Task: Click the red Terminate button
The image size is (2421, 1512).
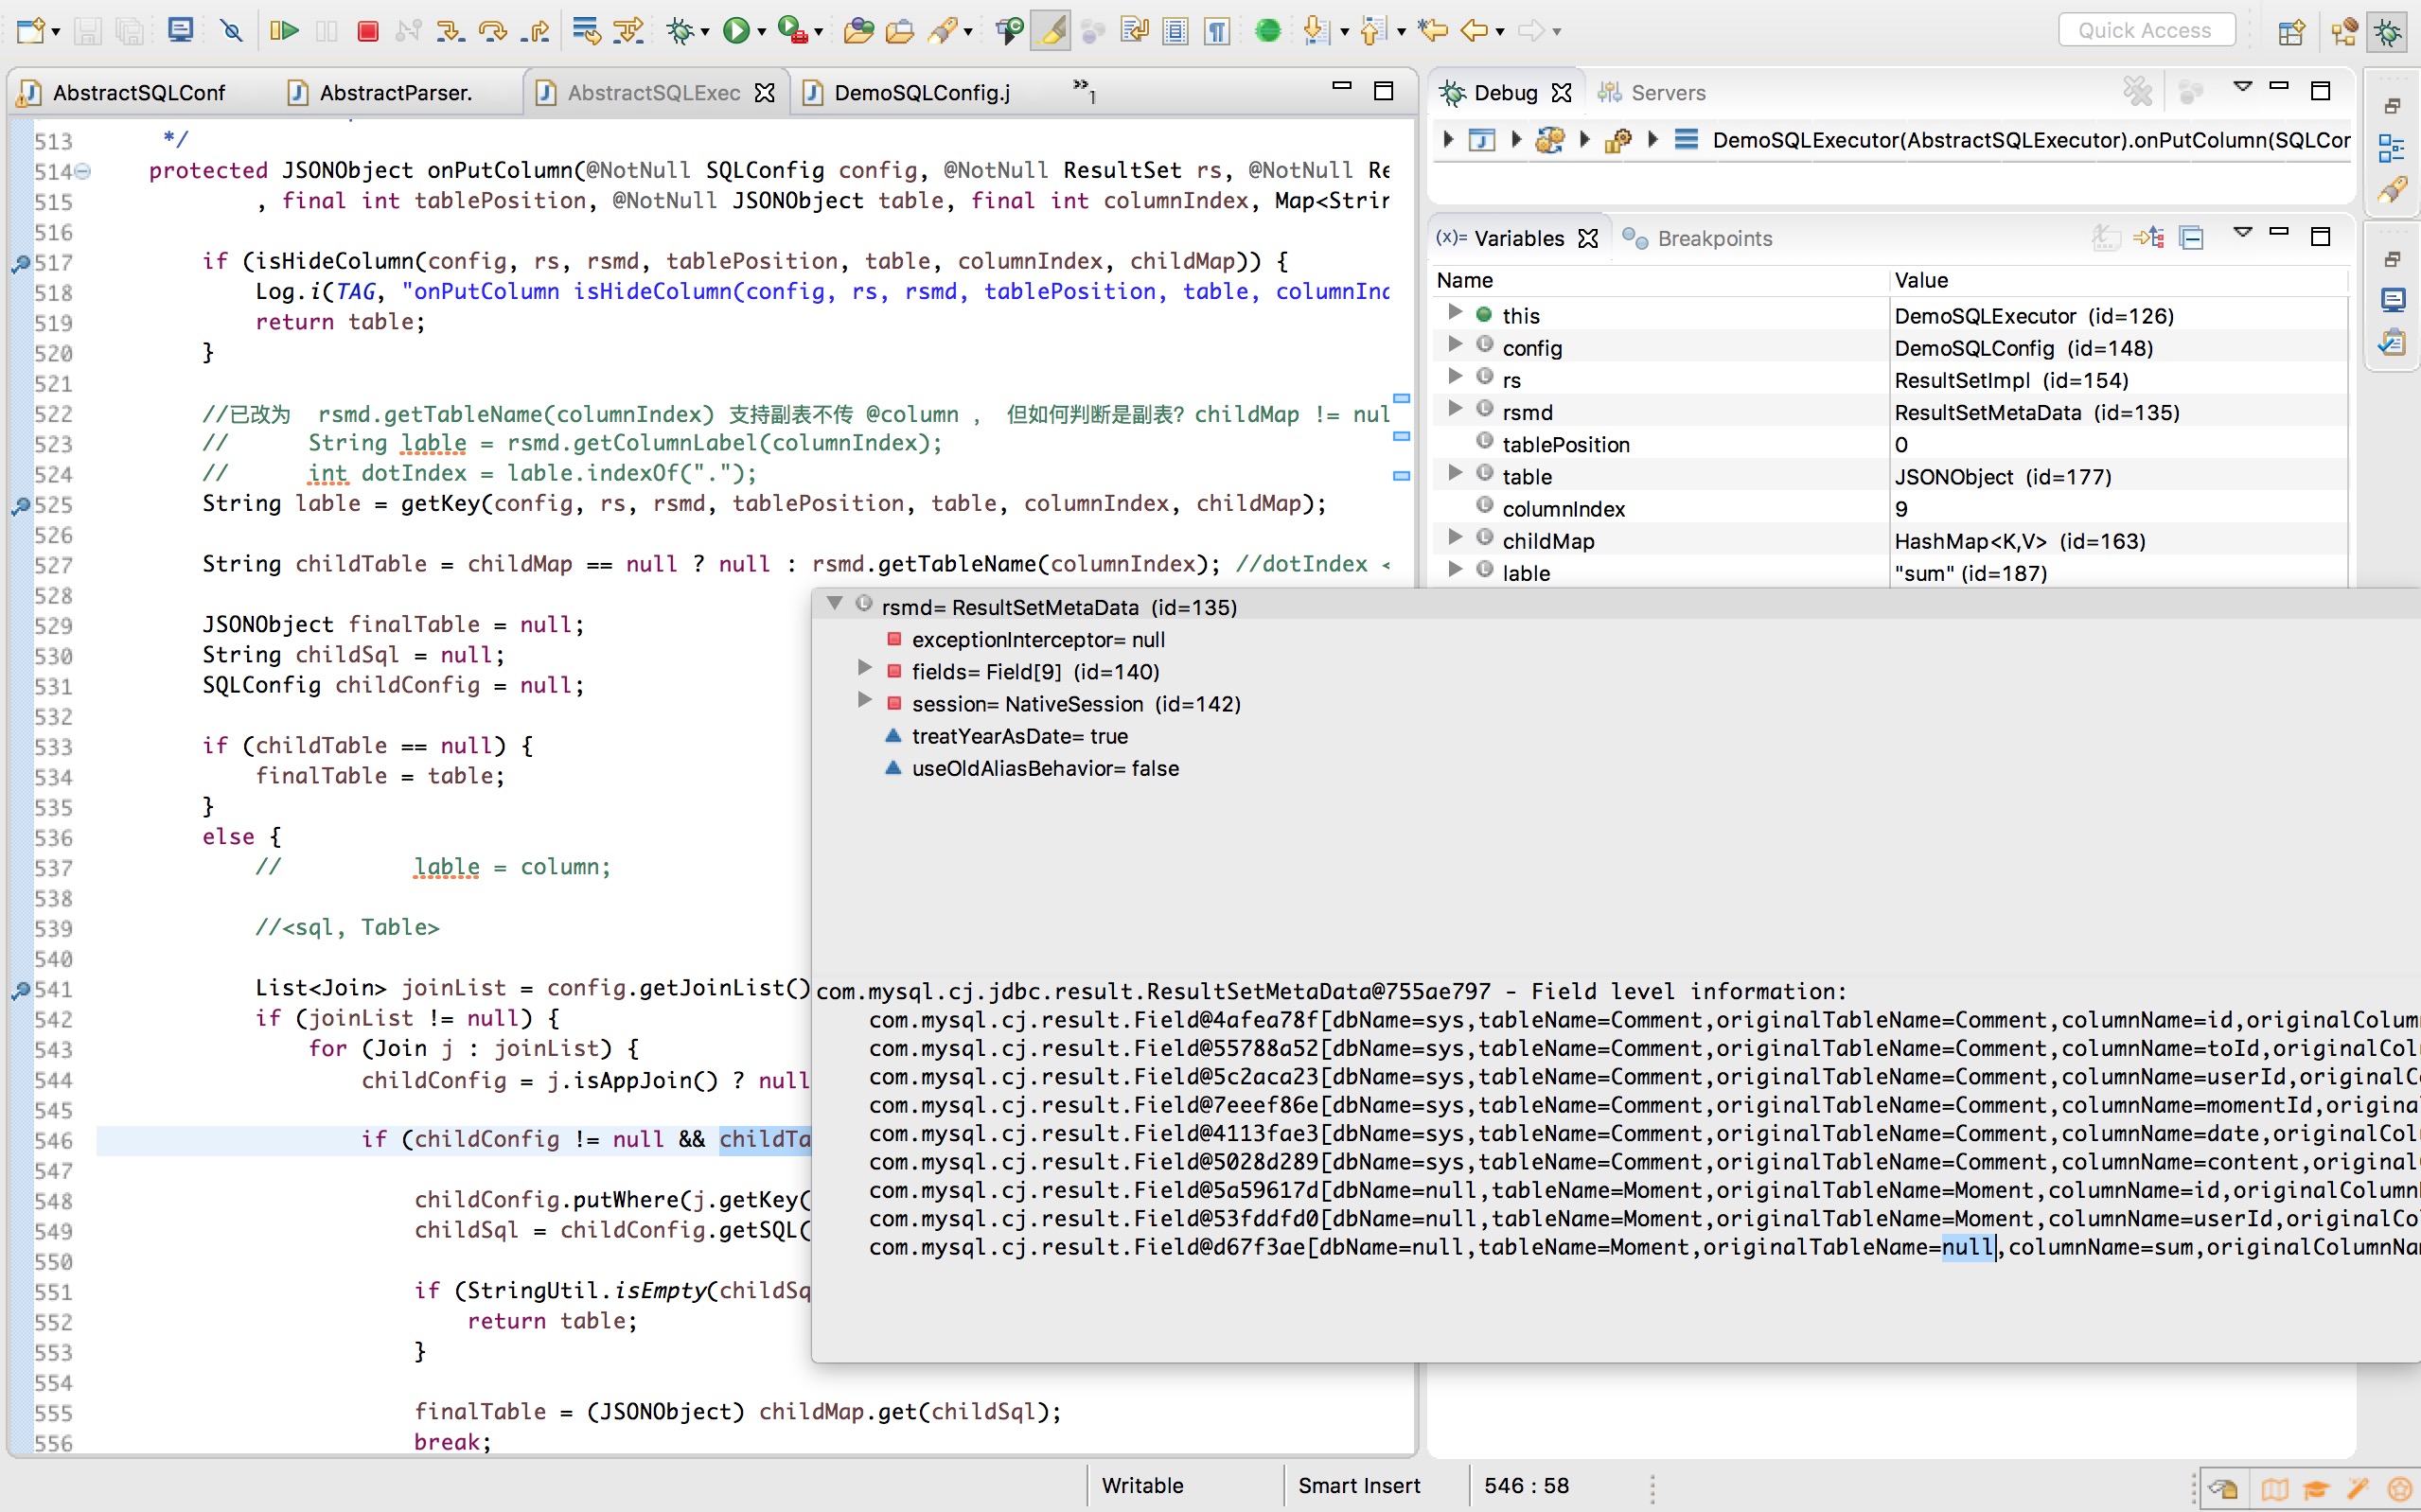Action: [367, 31]
